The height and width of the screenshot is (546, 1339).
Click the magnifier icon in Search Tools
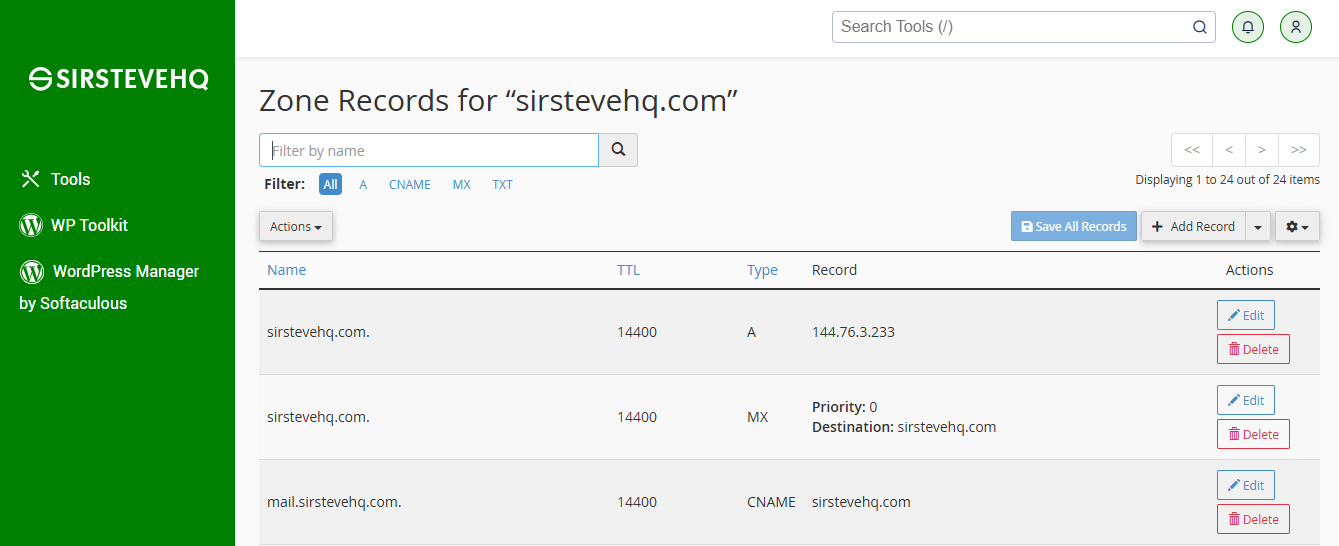[x=1199, y=27]
